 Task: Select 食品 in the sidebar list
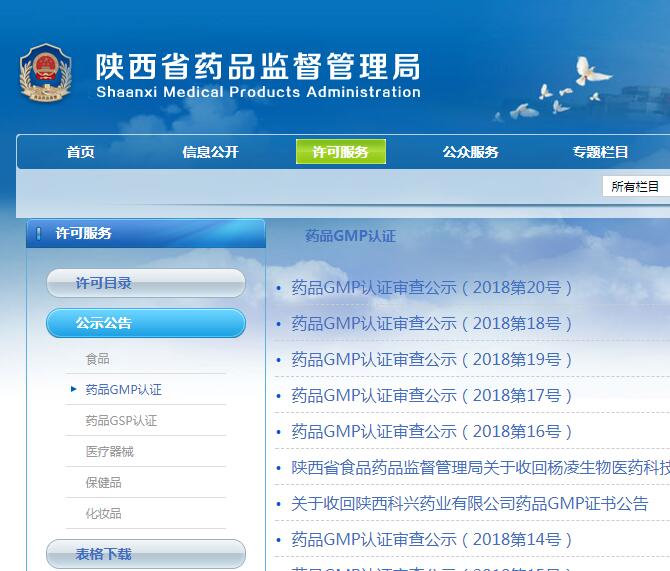click(98, 358)
